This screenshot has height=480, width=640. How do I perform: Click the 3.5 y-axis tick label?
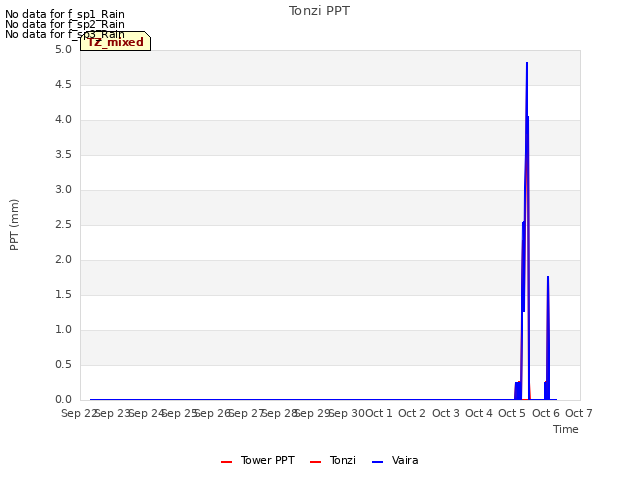pos(63,155)
